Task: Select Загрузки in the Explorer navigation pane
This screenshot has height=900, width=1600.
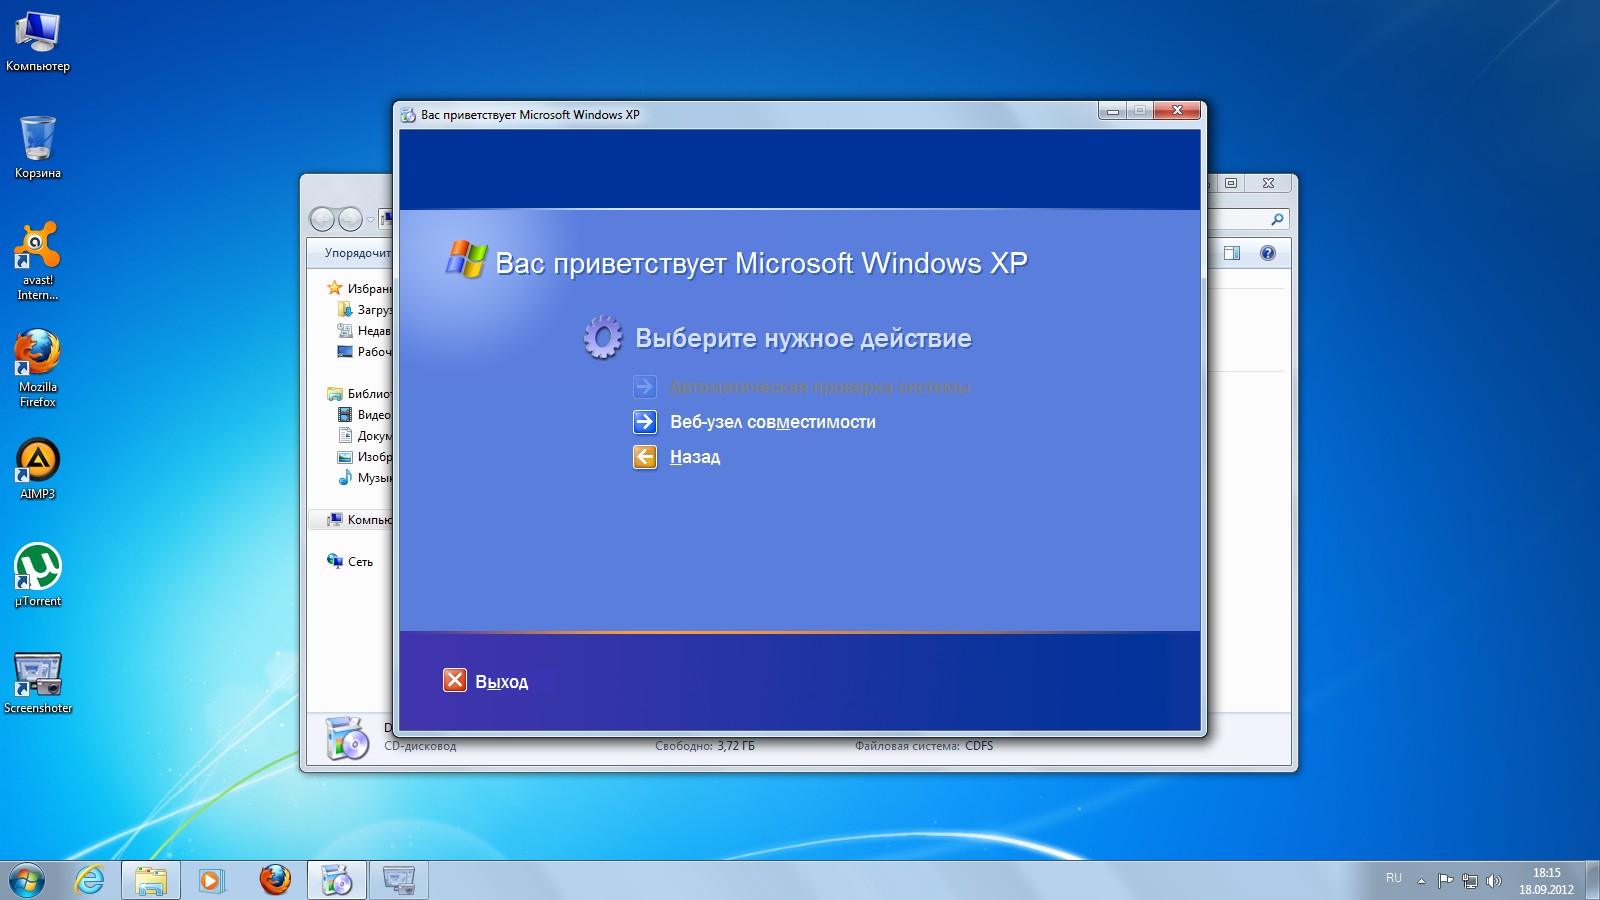Action: (365, 310)
